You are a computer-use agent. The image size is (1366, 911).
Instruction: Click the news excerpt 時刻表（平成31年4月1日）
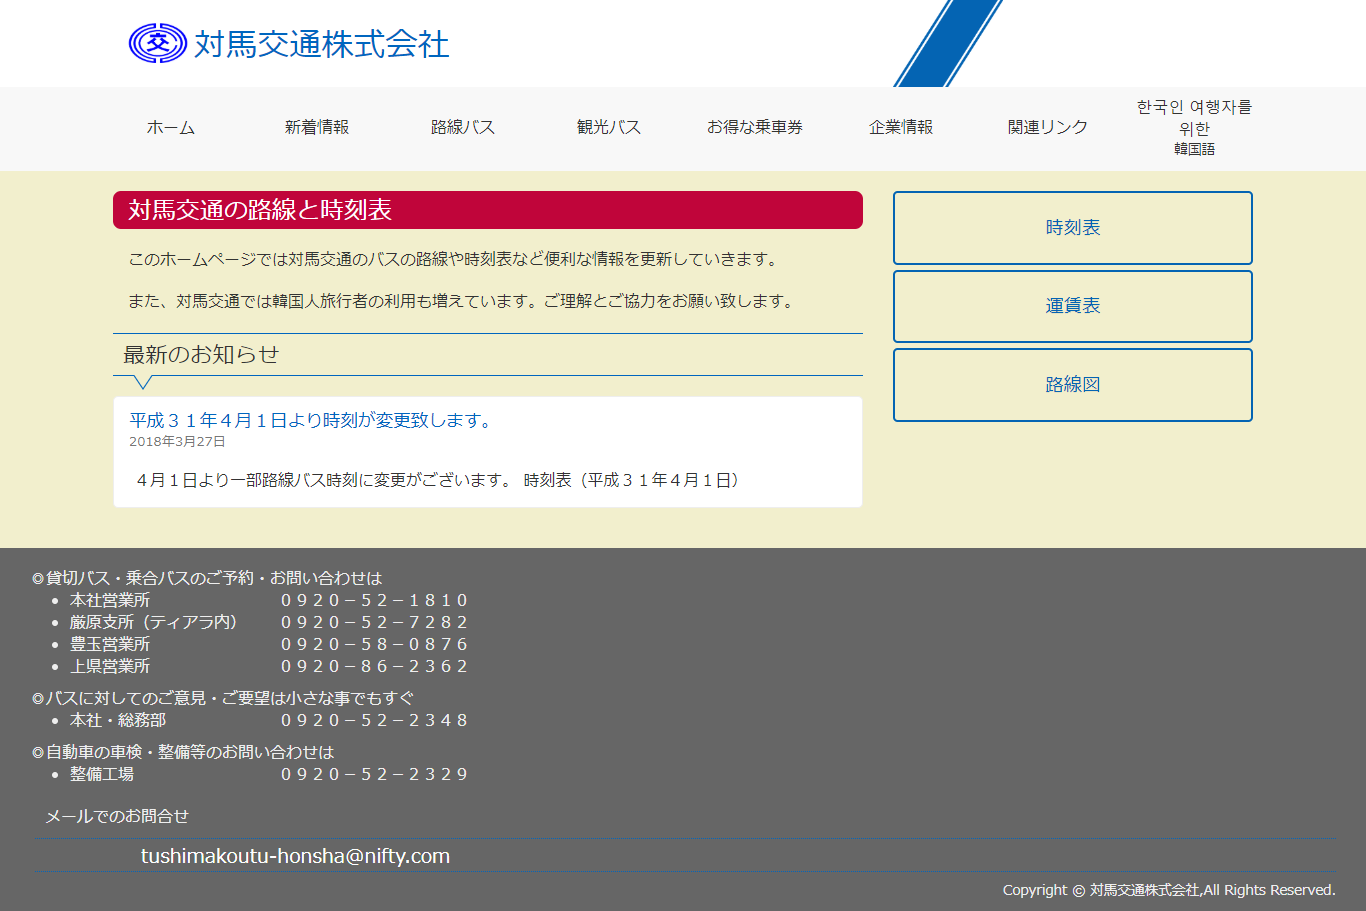pos(631,480)
